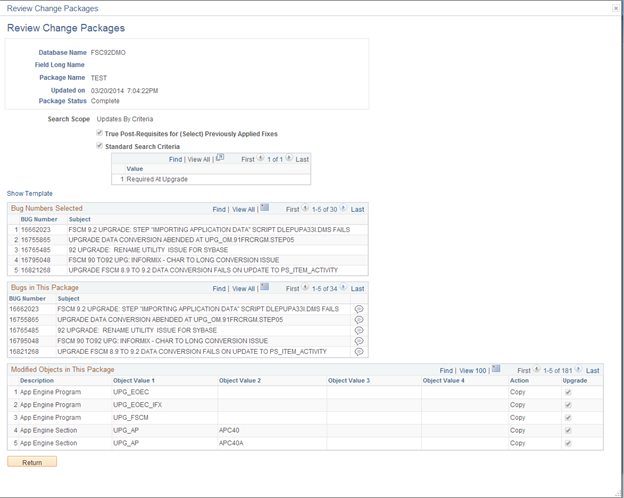This screenshot has width=624, height=498.
Task: Click Find in Modified Objects grid
Action: tap(447, 371)
